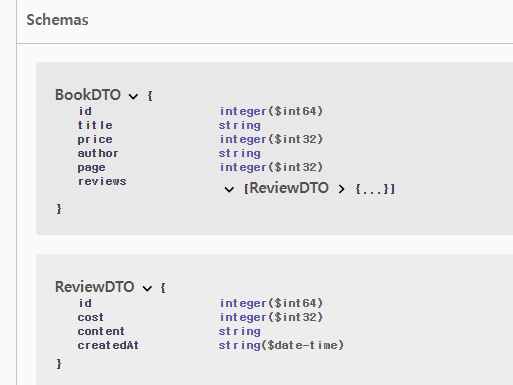Viewport: 513px width, 385px height.
Task: Click the ReviewDTO schema title in lower block
Action: click(x=94, y=287)
